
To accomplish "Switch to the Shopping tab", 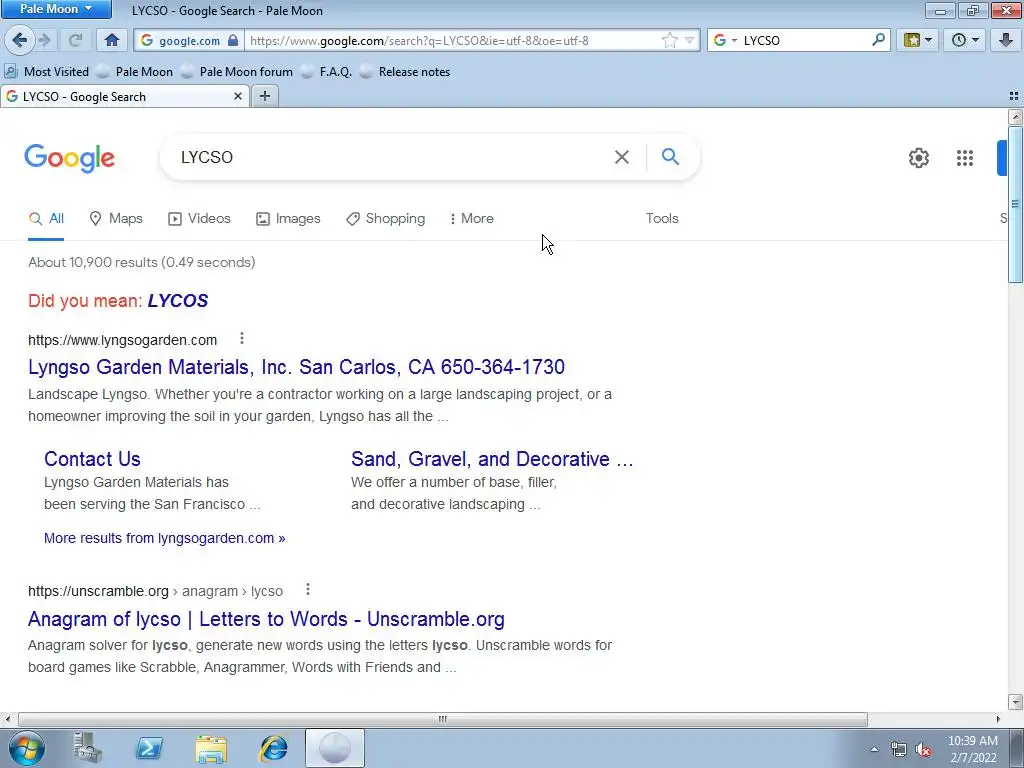I will coord(385,219).
